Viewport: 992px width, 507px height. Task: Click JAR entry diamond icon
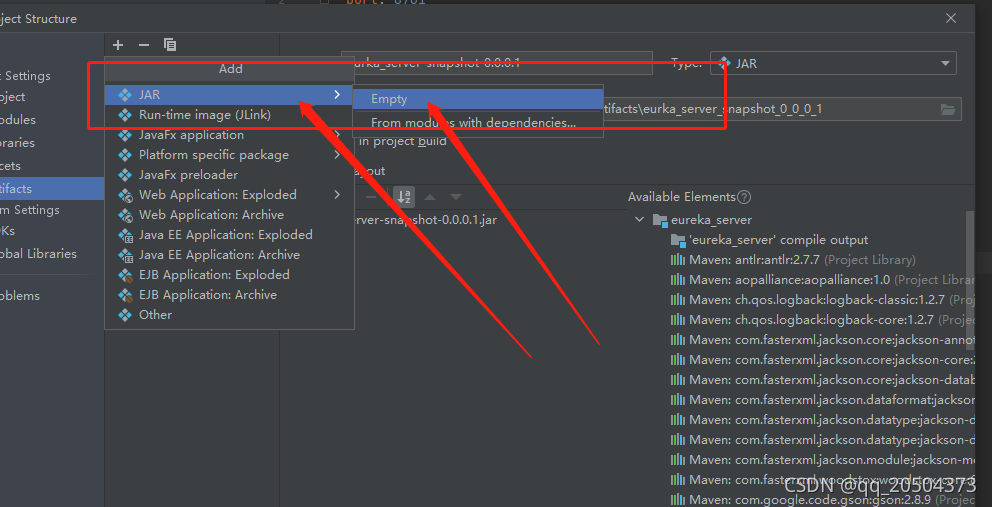click(125, 95)
